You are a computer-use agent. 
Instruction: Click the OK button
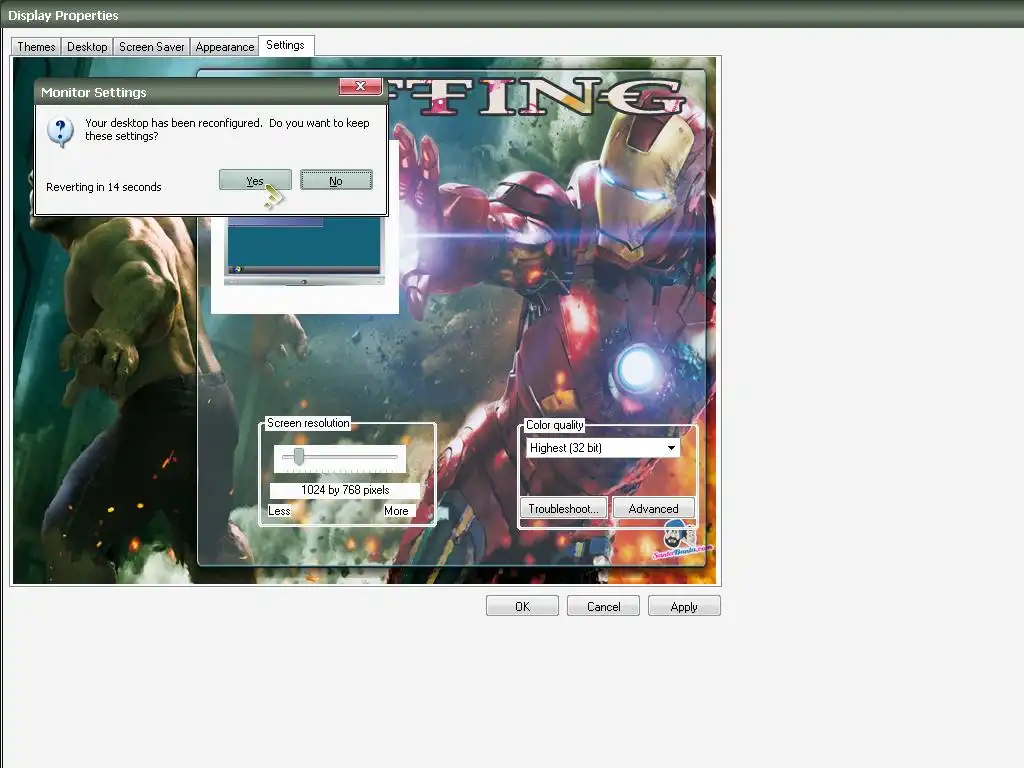point(522,606)
